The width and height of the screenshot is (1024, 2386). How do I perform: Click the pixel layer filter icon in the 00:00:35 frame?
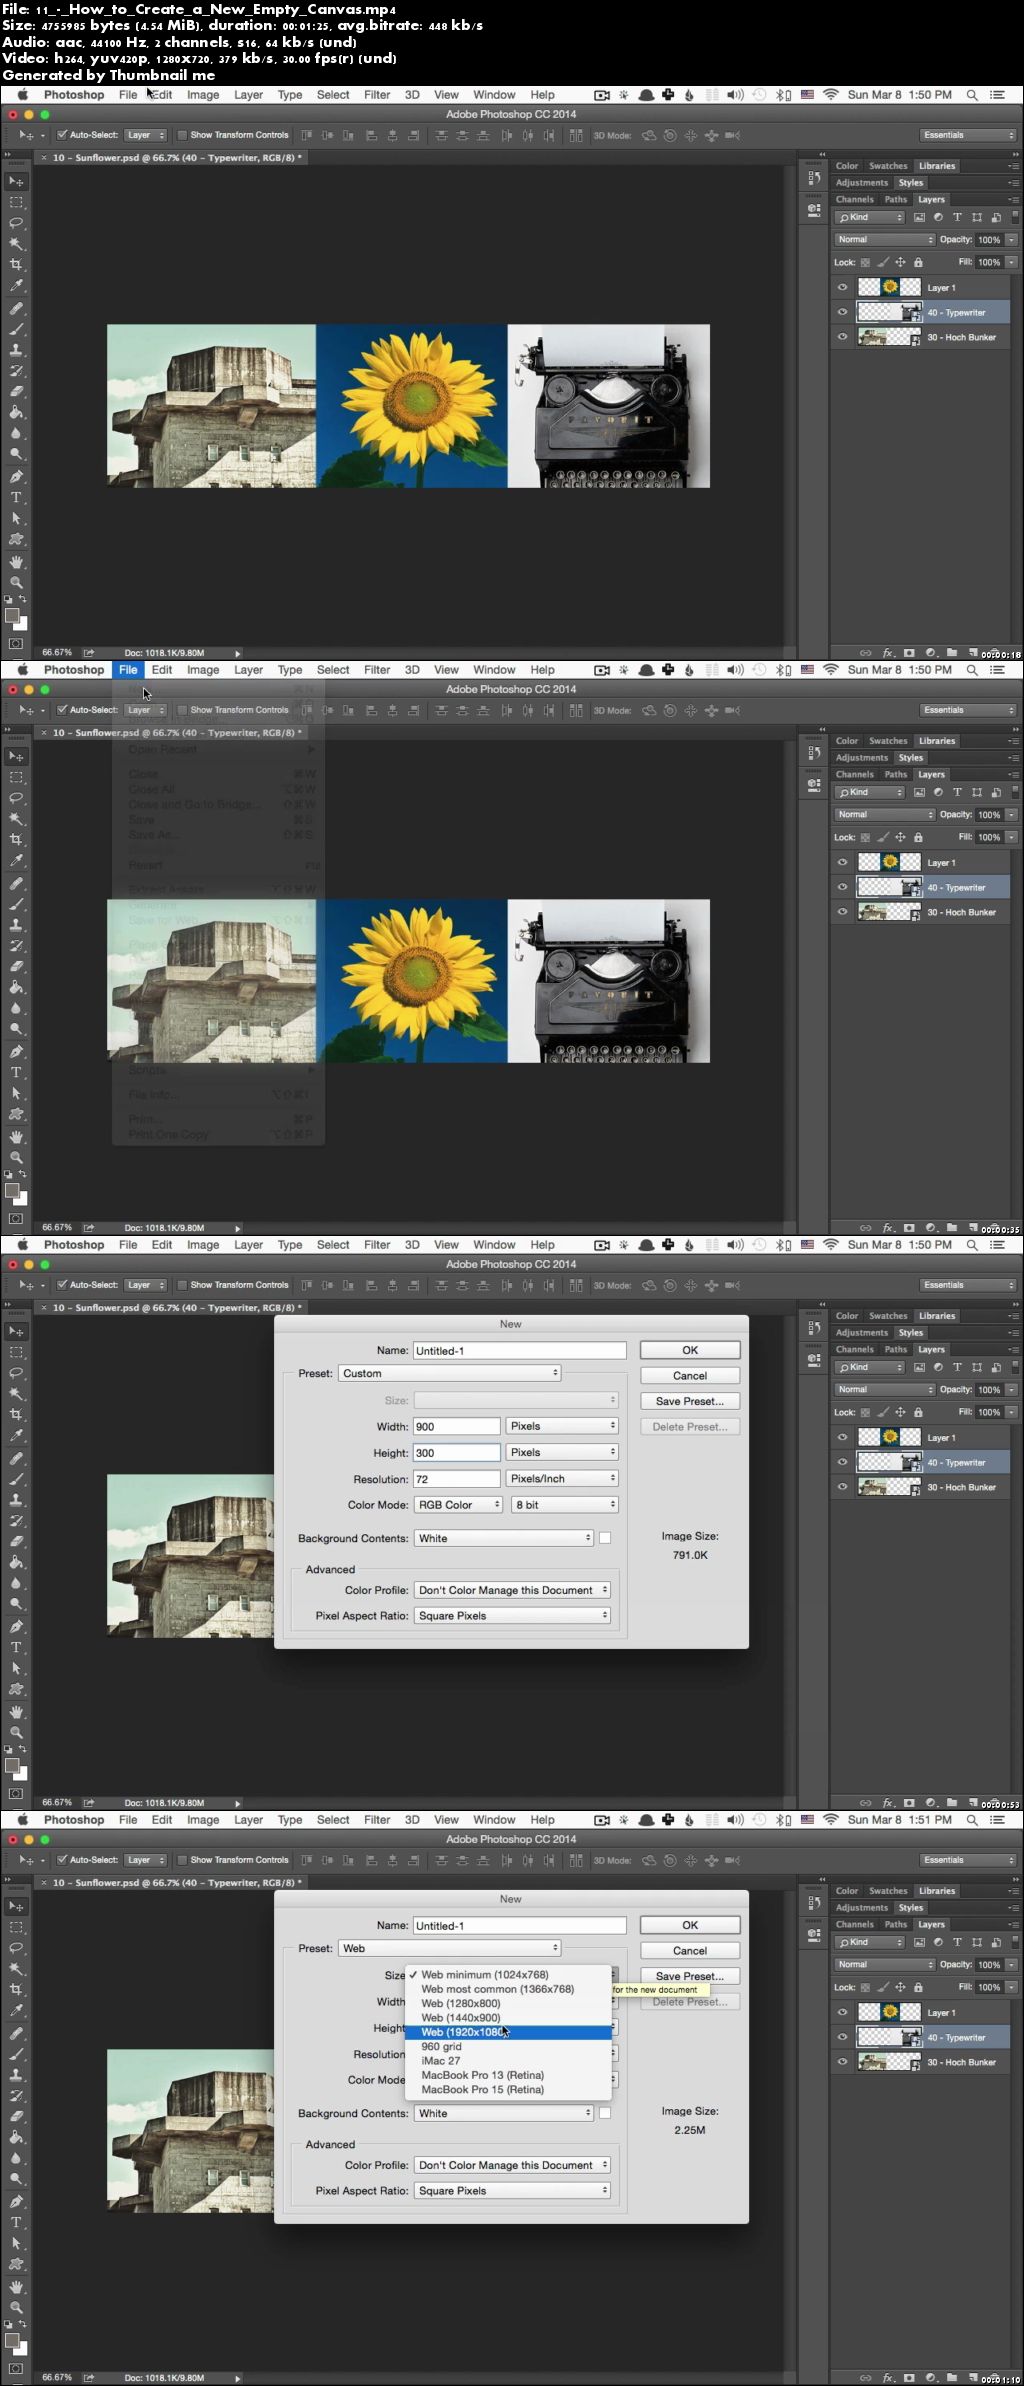tap(919, 792)
